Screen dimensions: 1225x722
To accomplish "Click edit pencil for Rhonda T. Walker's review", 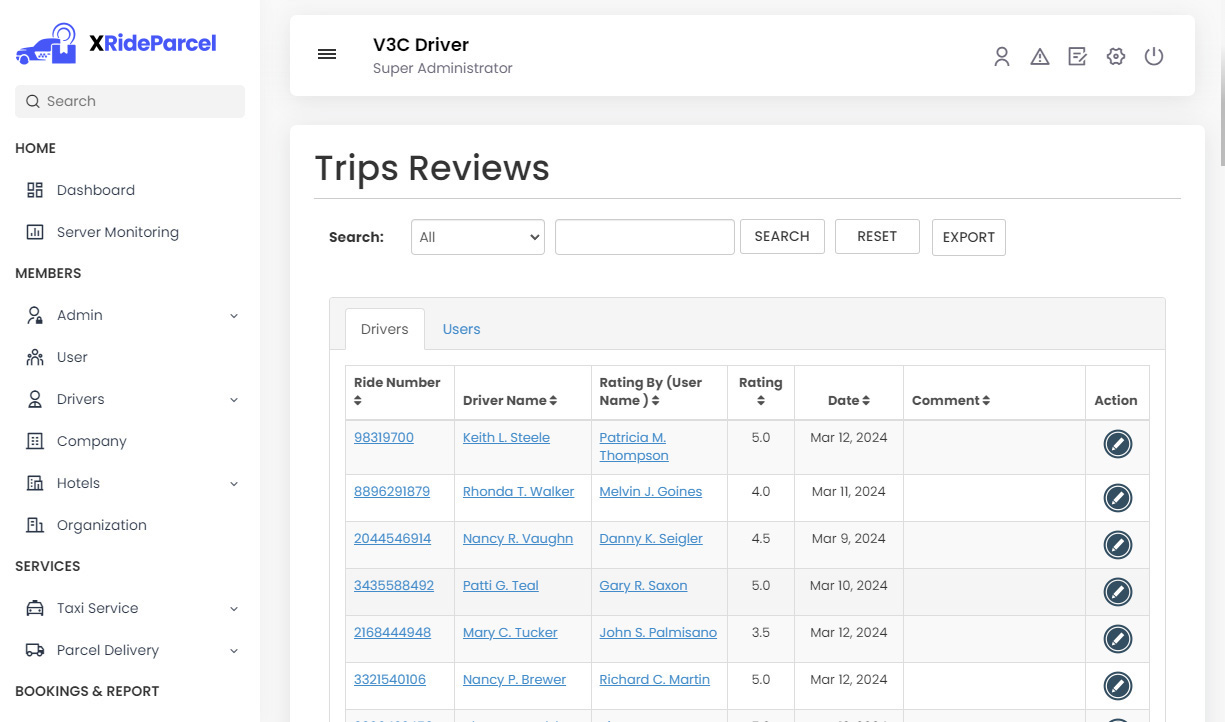I will [x=1117, y=498].
